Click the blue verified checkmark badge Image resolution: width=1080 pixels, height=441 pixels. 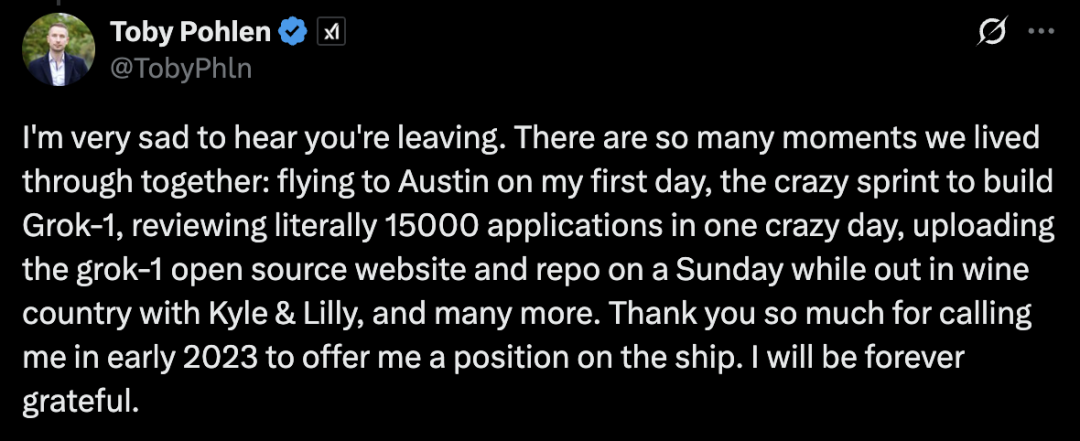292,32
